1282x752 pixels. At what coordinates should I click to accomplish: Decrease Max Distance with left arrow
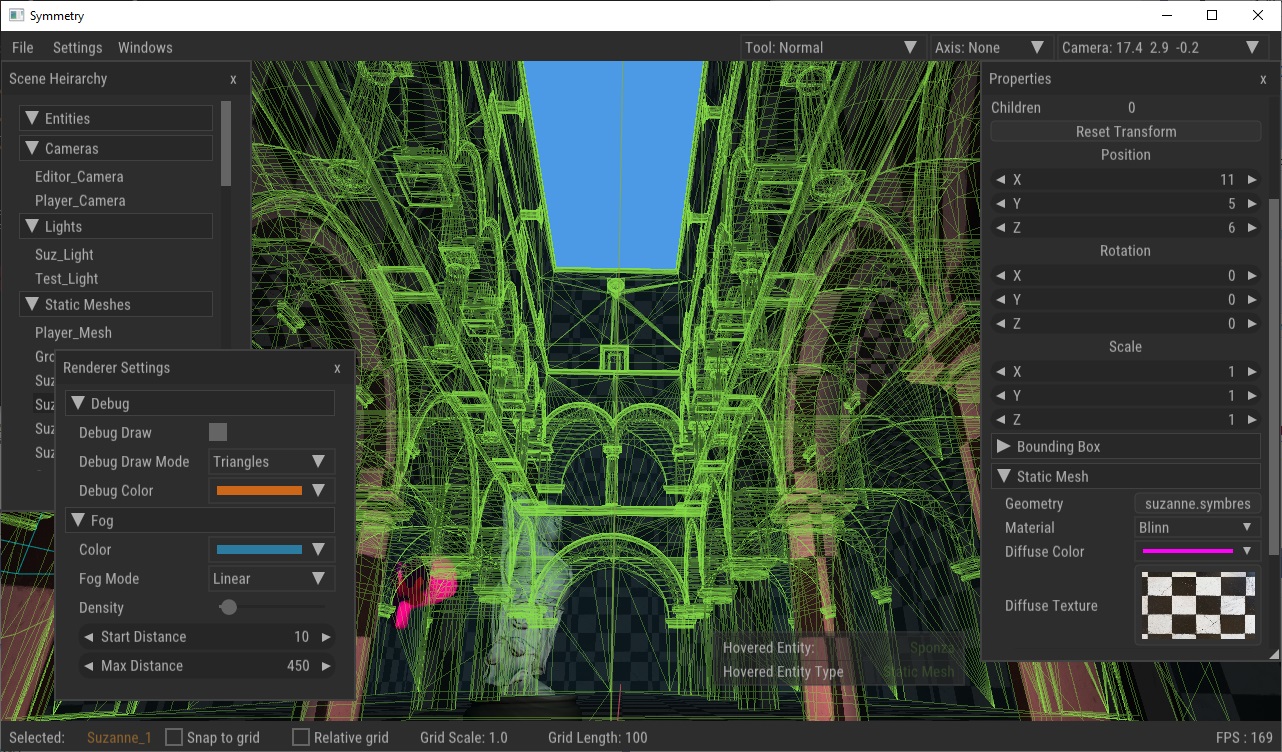point(88,665)
